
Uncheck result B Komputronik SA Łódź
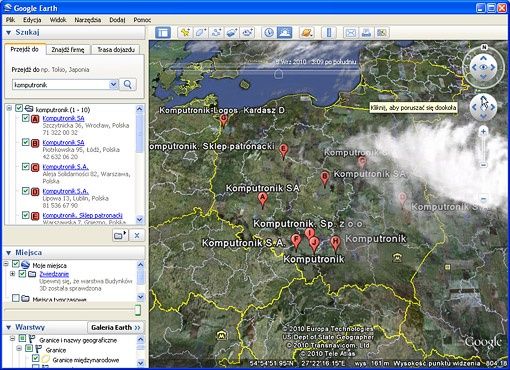tap(26, 142)
